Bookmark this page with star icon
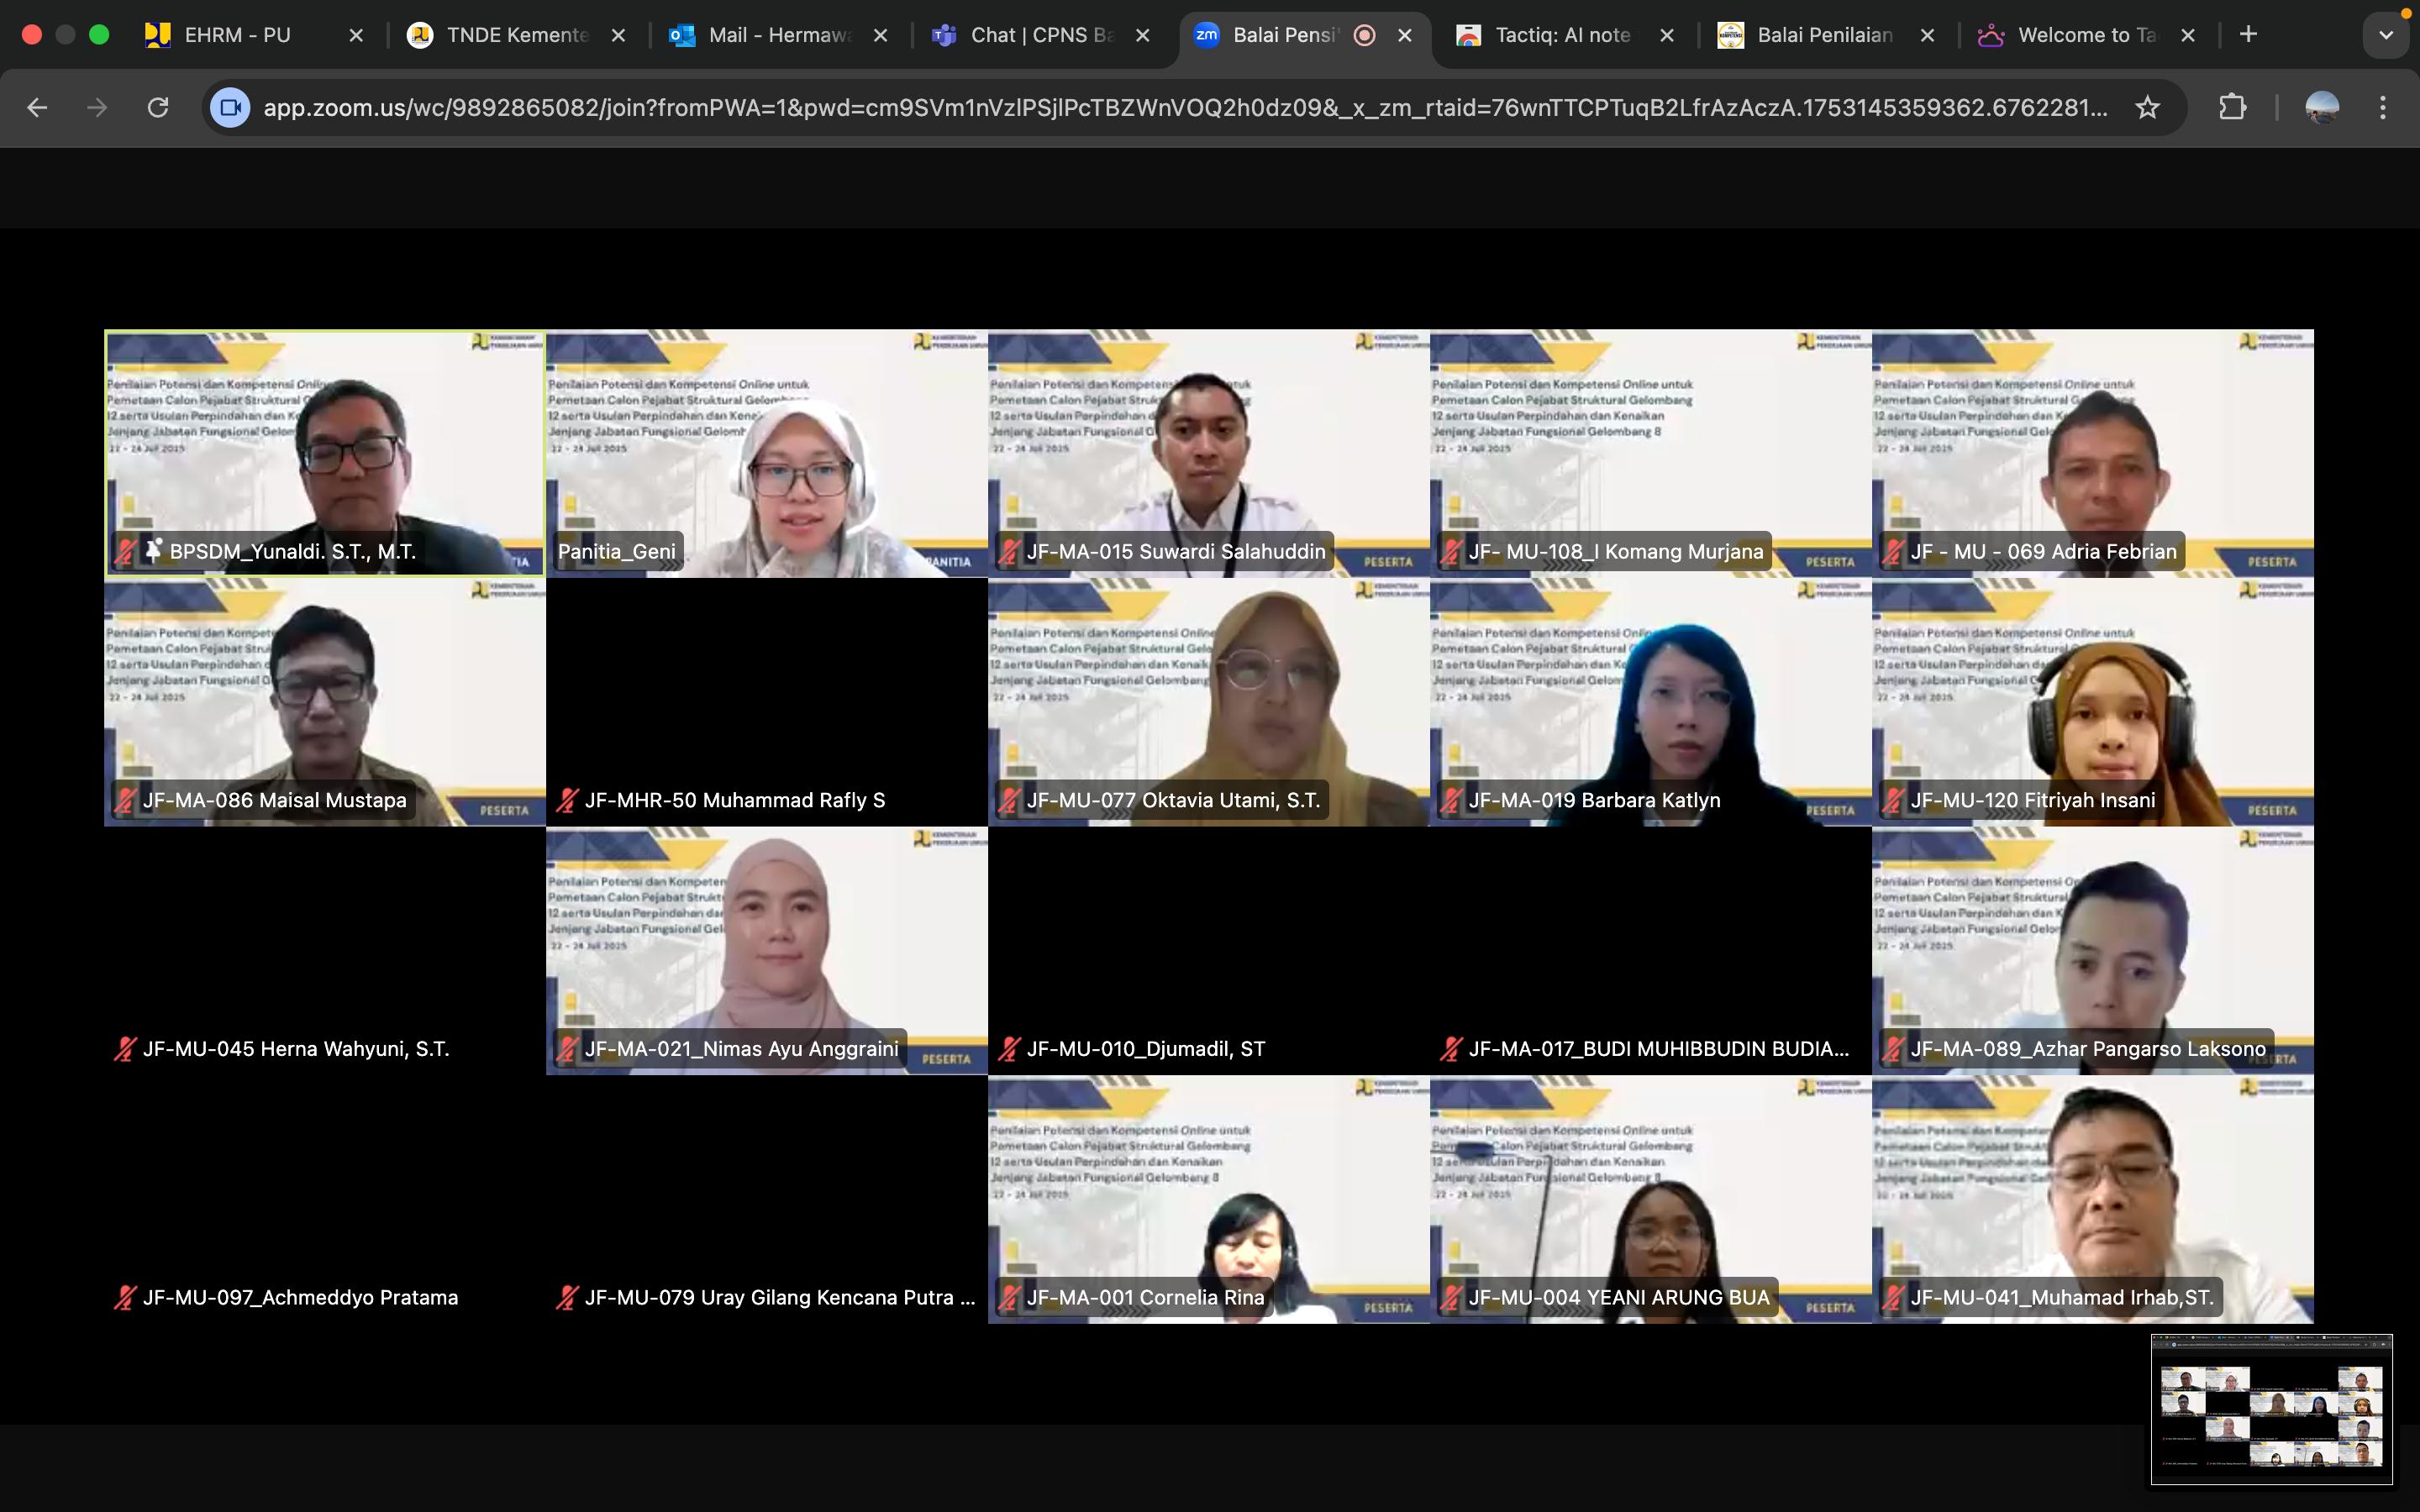The height and width of the screenshot is (1512, 2420). [x=2147, y=107]
